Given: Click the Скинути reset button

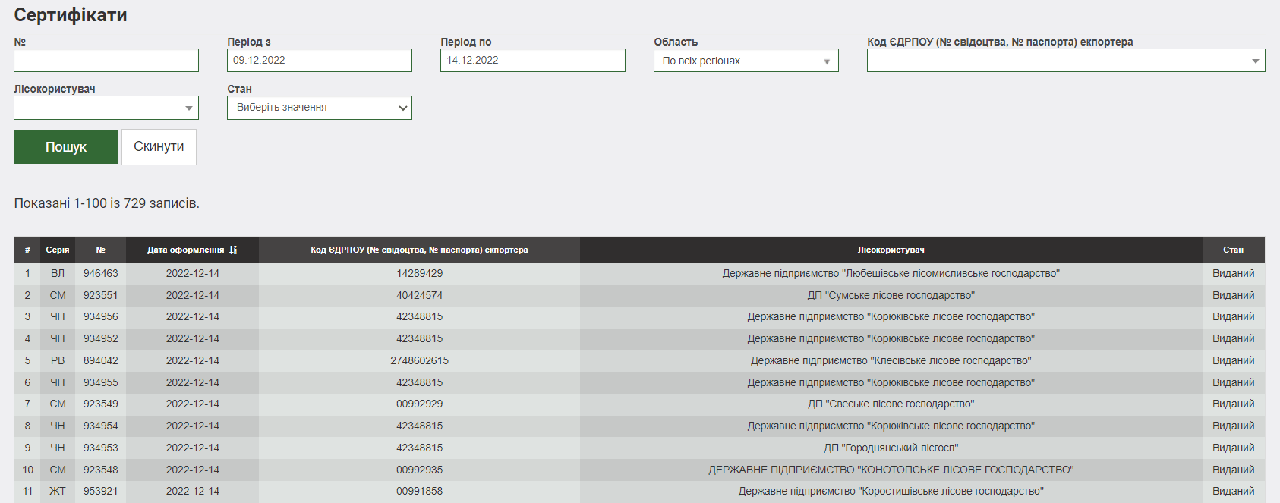Looking at the screenshot, I should pos(158,147).
